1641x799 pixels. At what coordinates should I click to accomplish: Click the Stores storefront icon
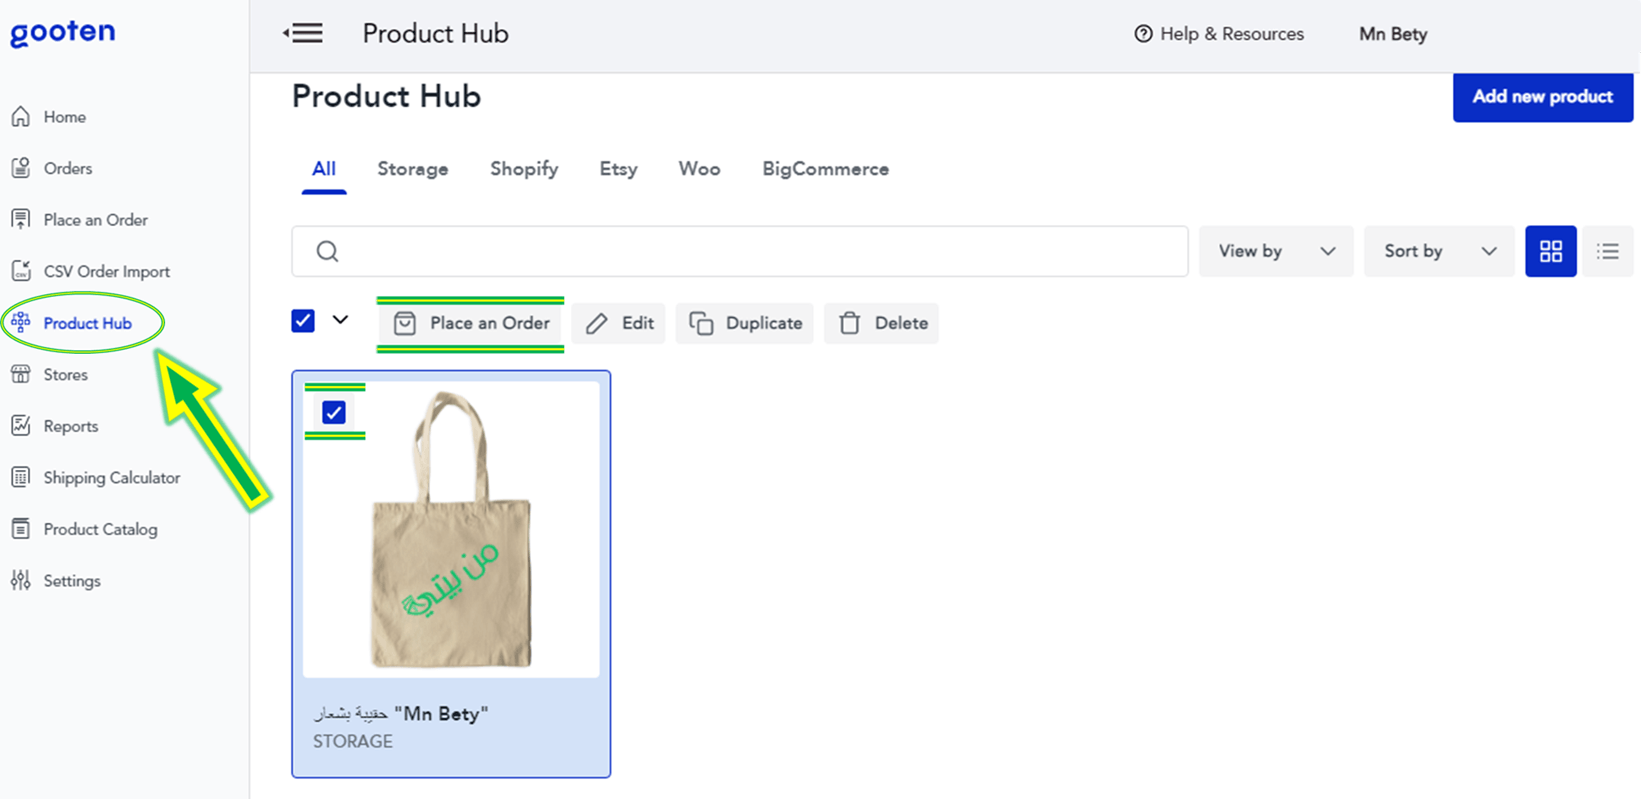[21, 375]
